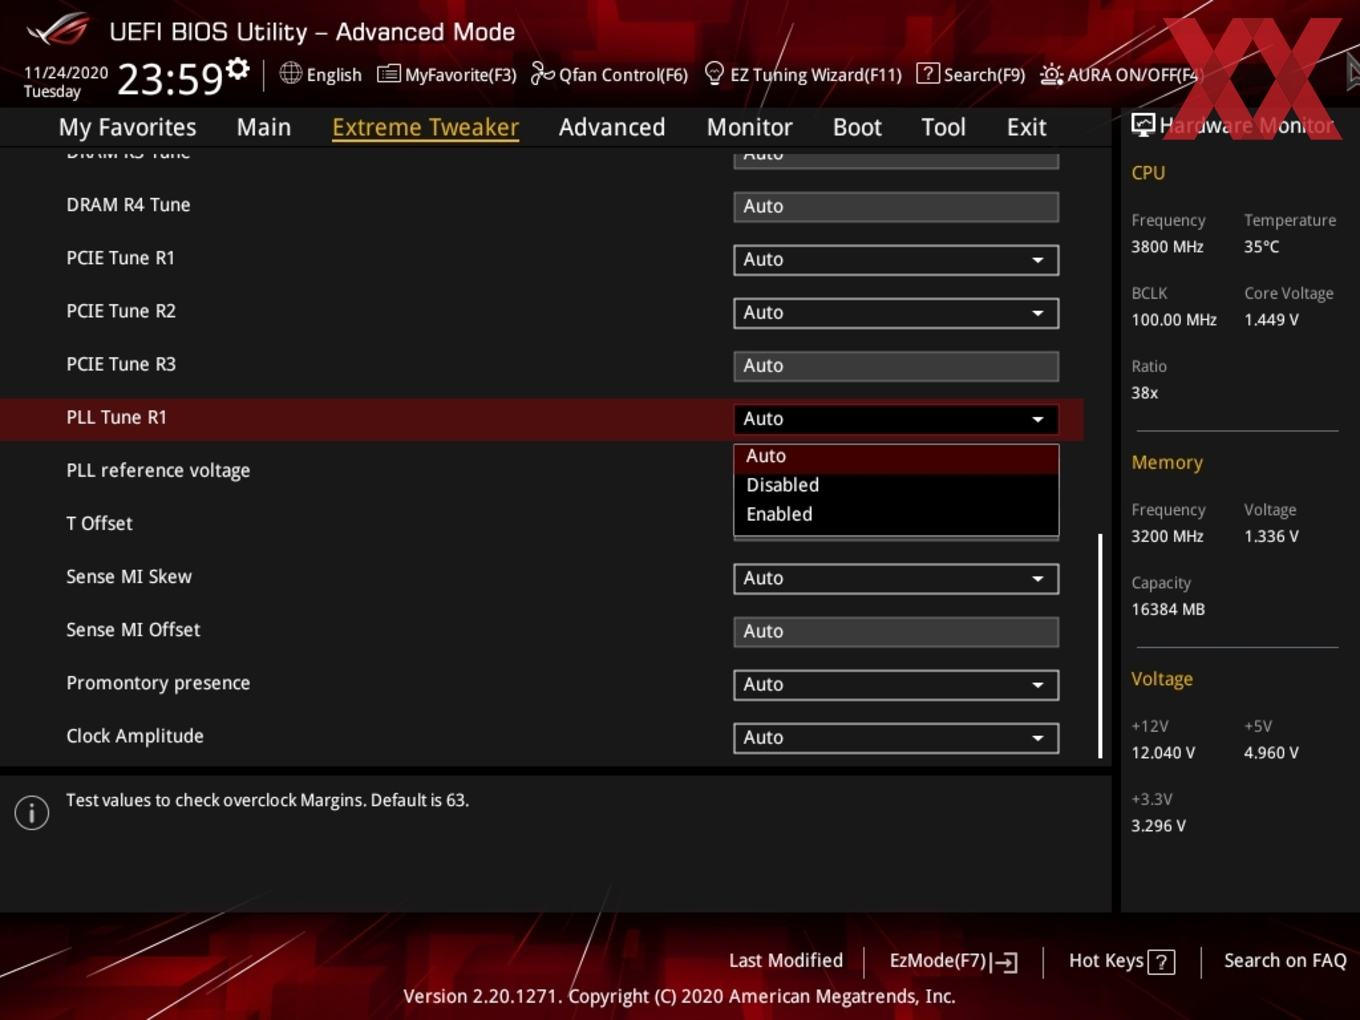
Task: Switch to My Favorites tab
Action: pos(127,127)
